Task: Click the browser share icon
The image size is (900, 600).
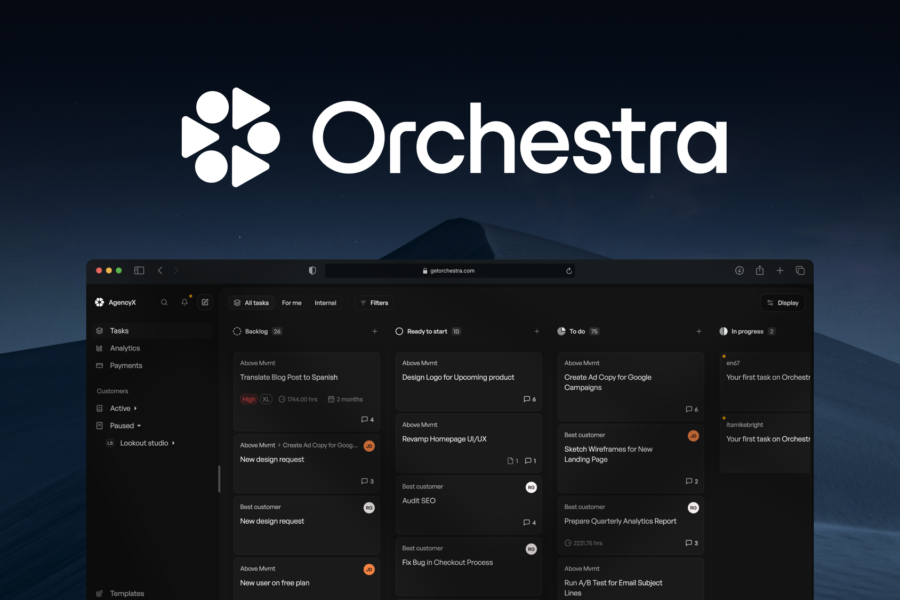Action: click(759, 270)
